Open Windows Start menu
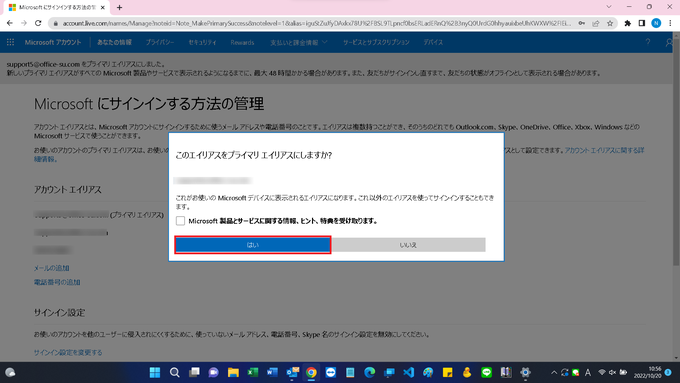 click(x=155, y=372)
